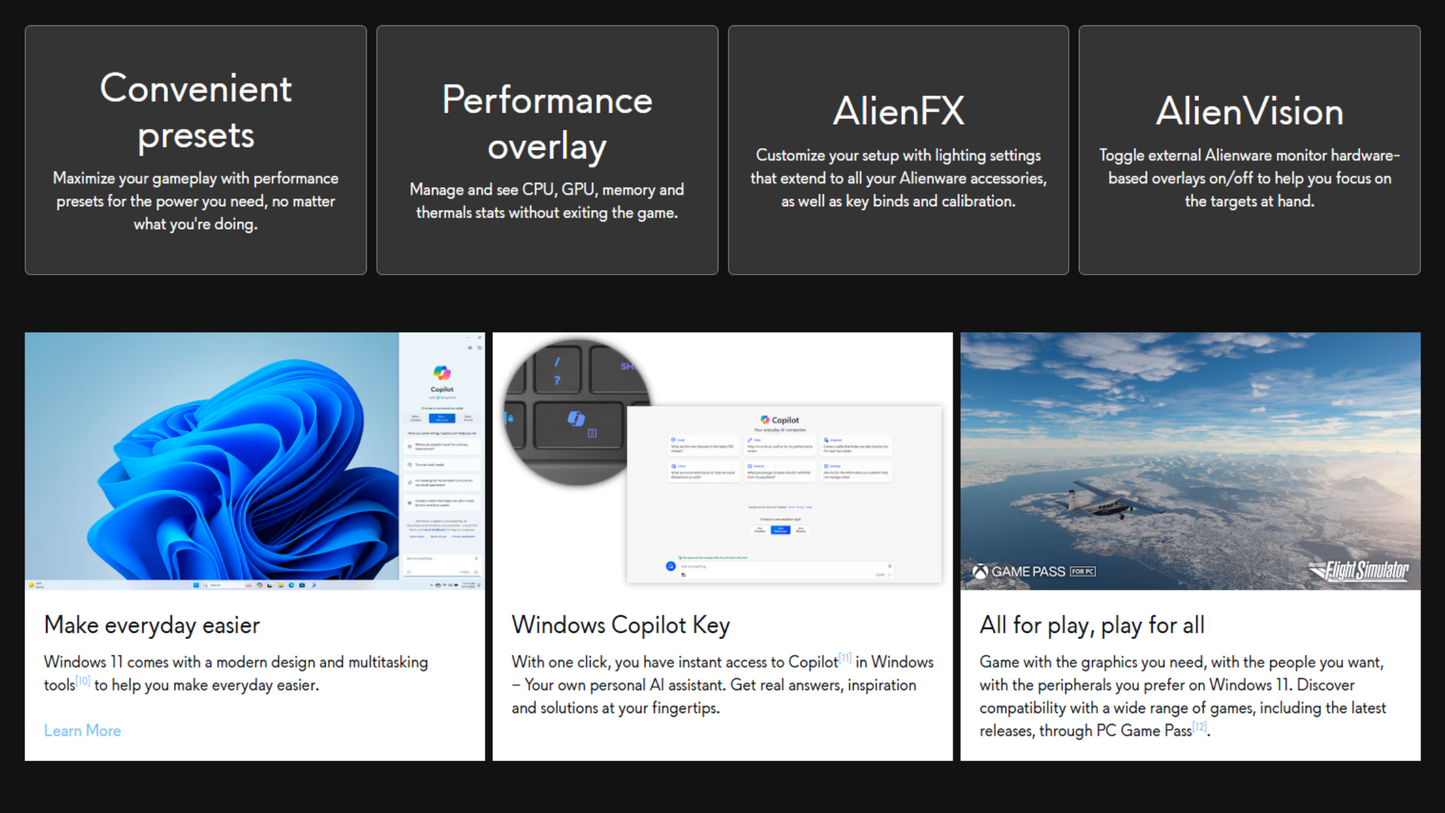Viewport: 1445px width, 813px height.
Task: Click the All for play, play for all heading
Action: tap(1092, 625)
